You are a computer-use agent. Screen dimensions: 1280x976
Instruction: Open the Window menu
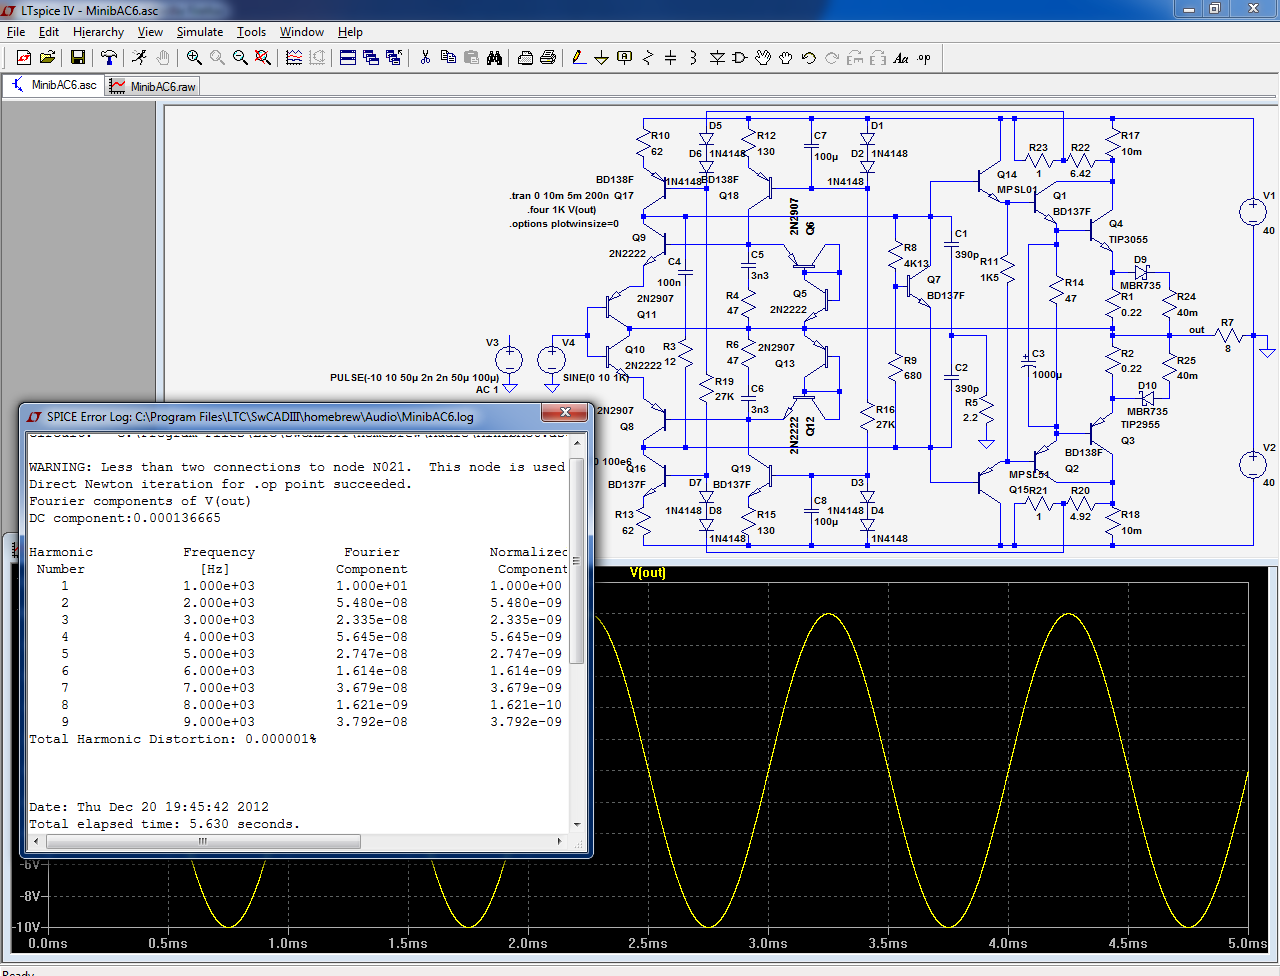point(302,32)
